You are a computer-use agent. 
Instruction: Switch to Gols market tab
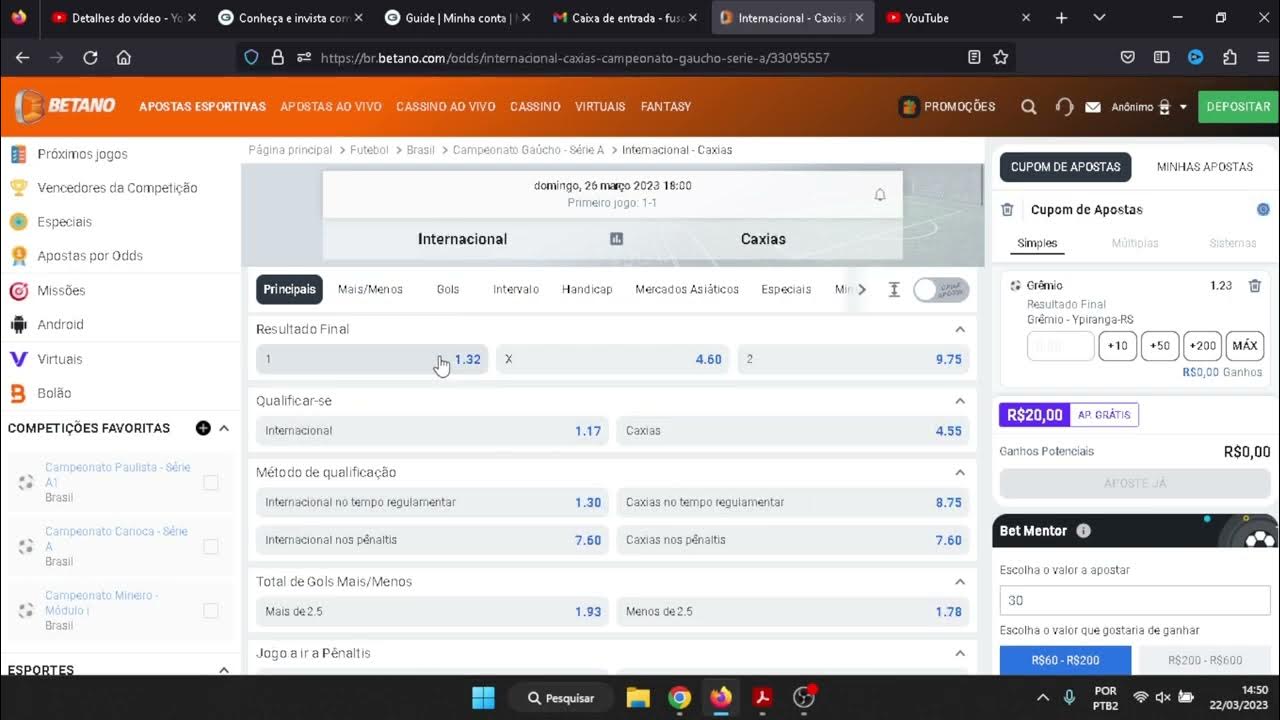448,289
